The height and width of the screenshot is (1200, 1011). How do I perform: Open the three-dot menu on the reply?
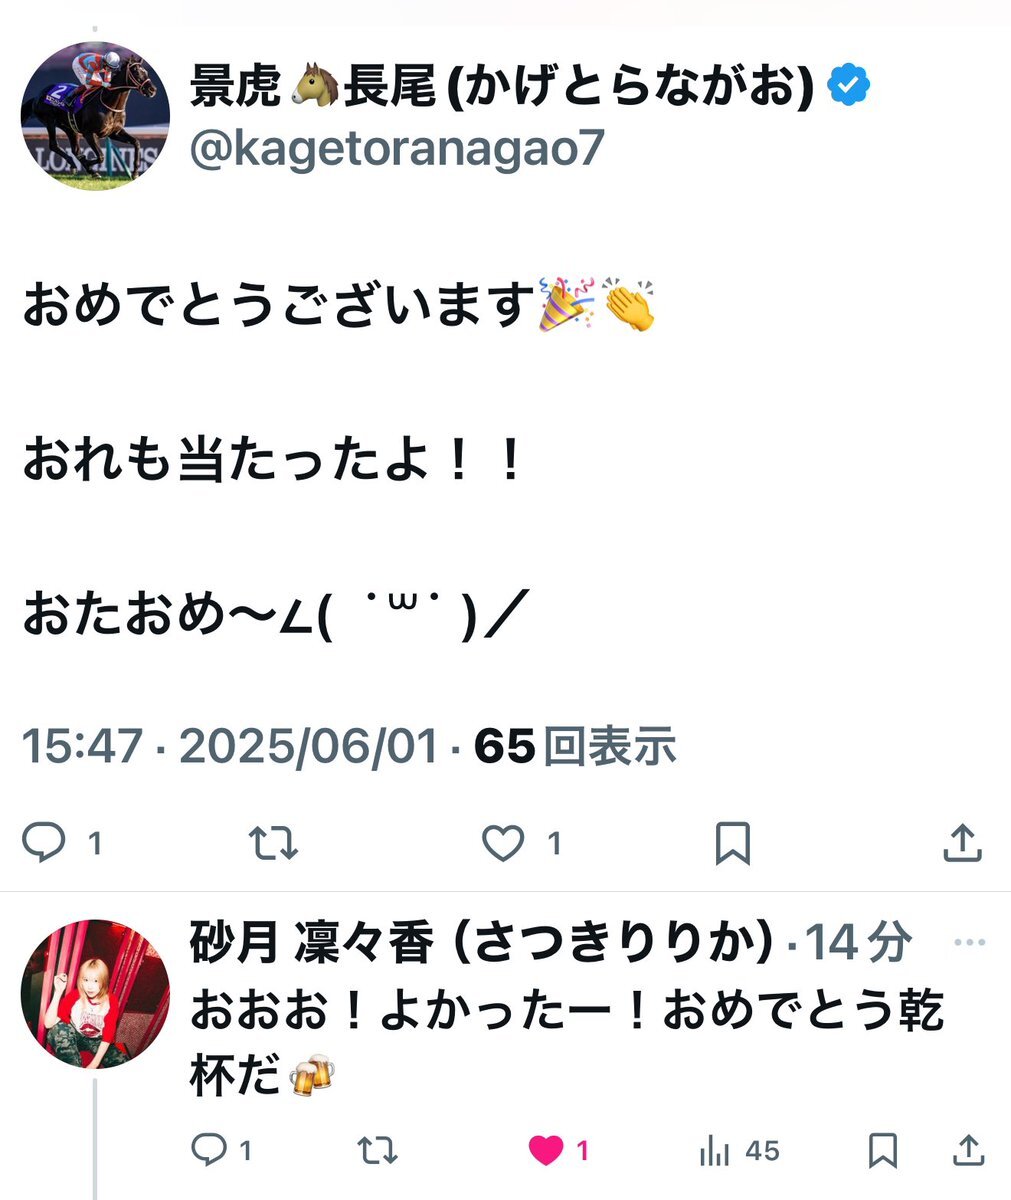click(x=970, y=943)
